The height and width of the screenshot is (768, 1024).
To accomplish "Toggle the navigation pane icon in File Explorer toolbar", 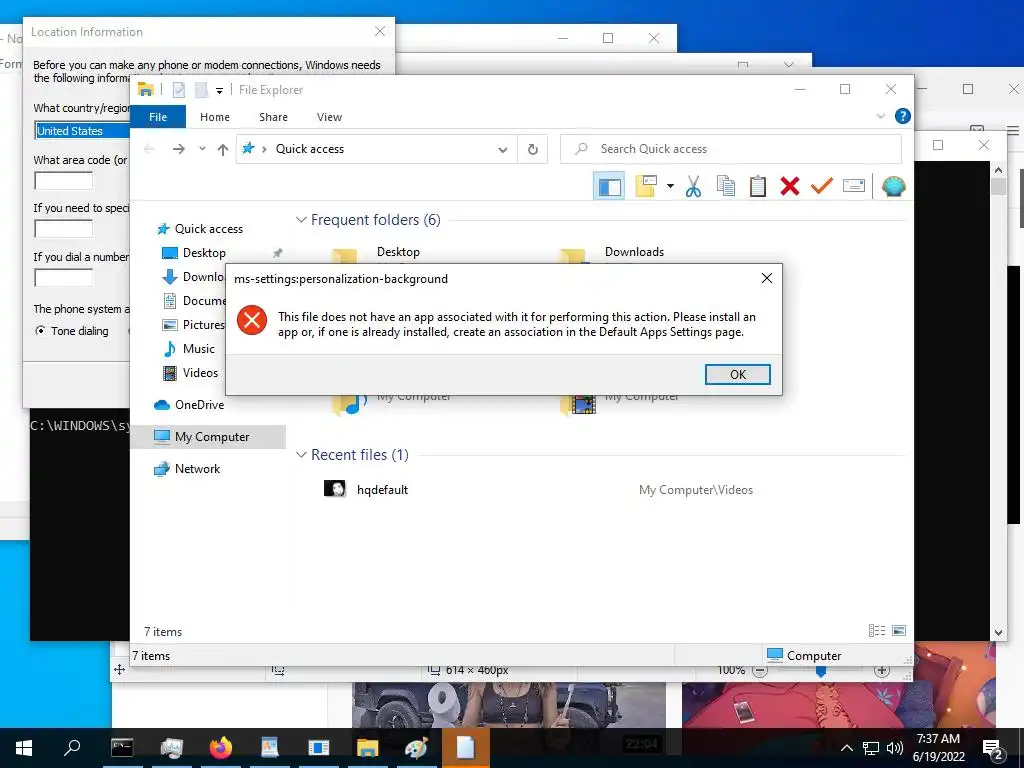I will [609, 187].
